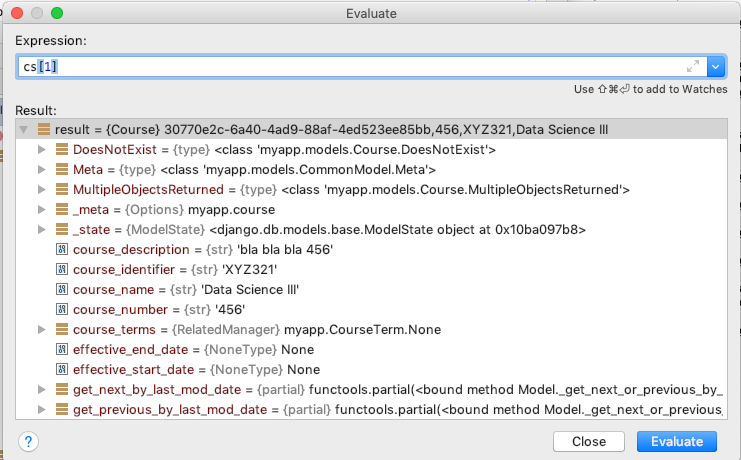
Task: Open the expression history dropdown
Action: [716, 67]
